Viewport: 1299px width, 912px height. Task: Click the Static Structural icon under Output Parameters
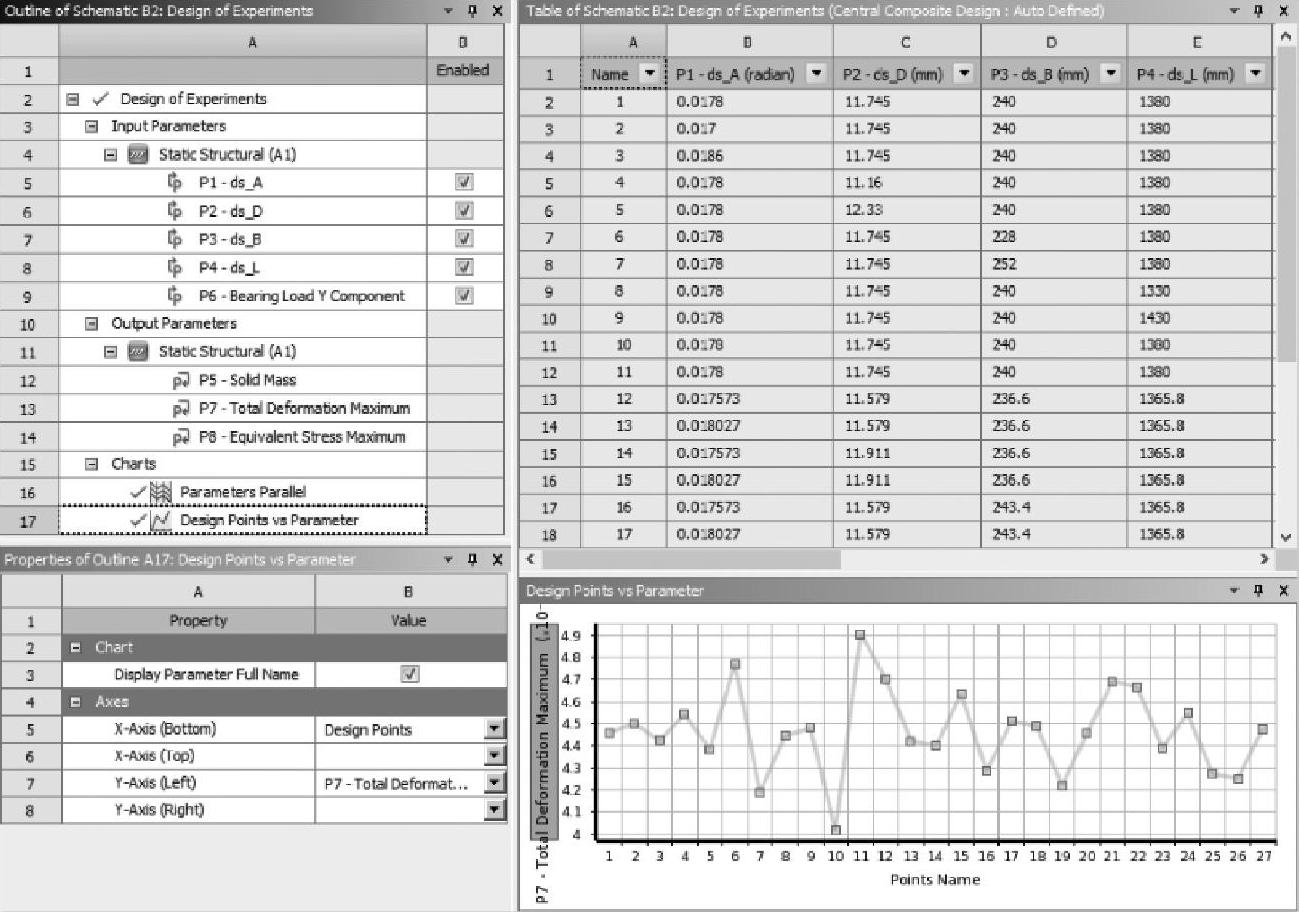click(139, 352)
